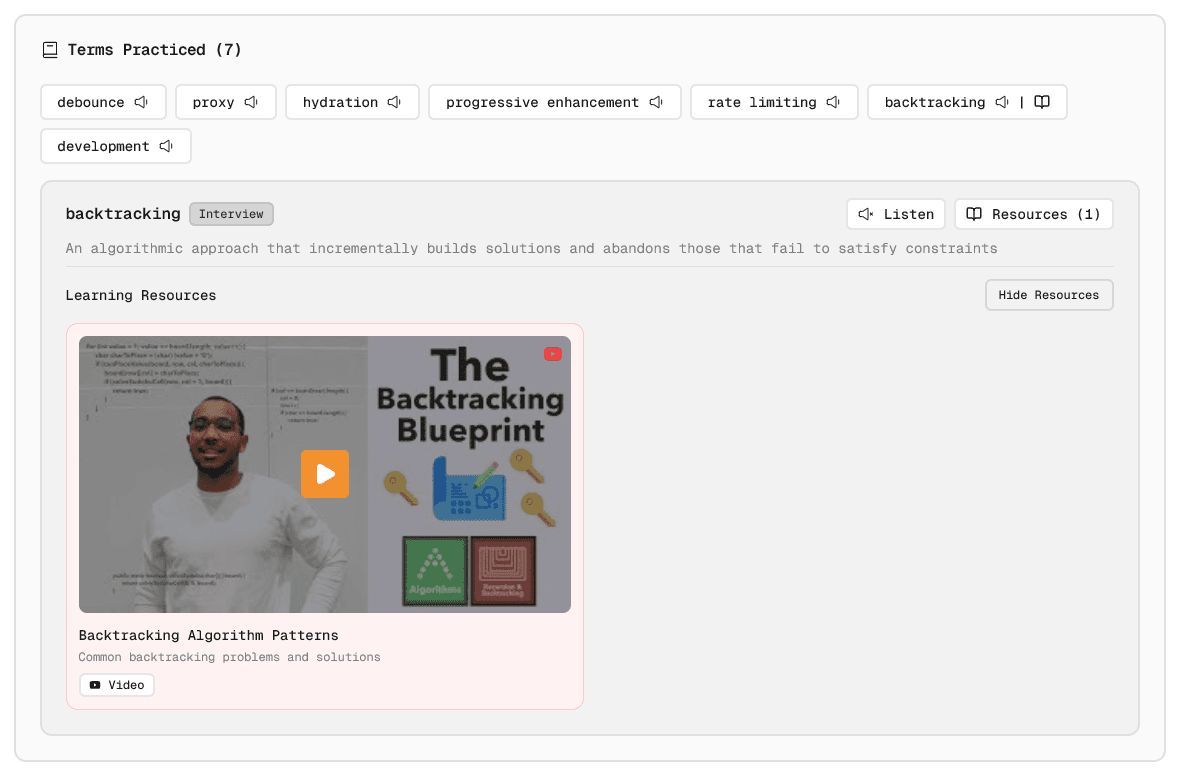Select the rate limiting term chip
Viewport: 1187px width, 775px height.
[774, 102]
